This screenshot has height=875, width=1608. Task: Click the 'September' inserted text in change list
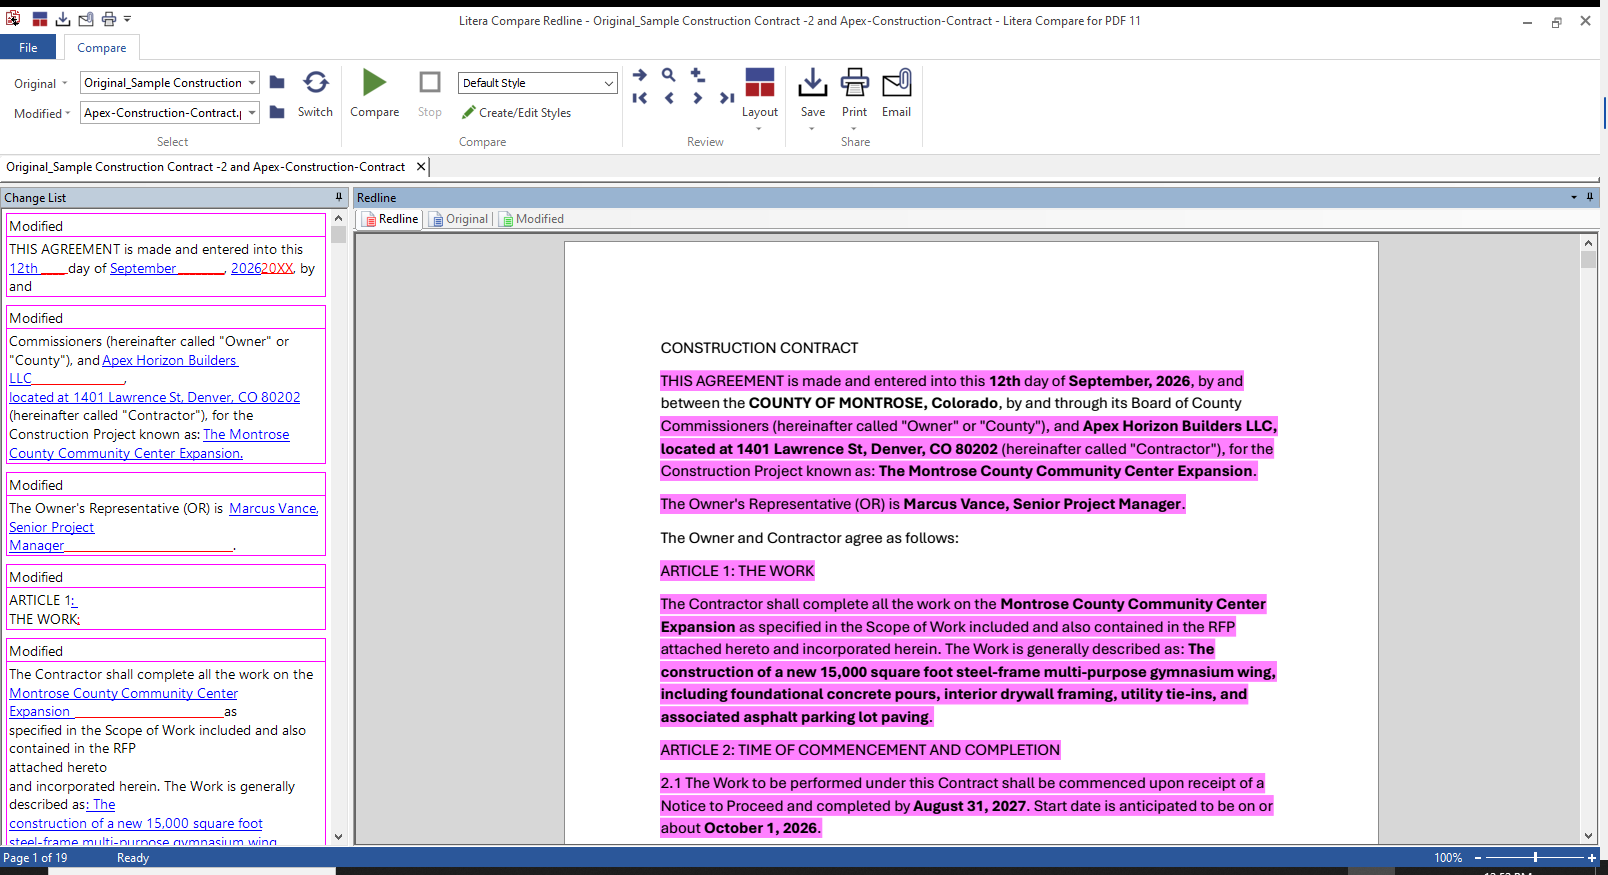(x=143, y=268)
